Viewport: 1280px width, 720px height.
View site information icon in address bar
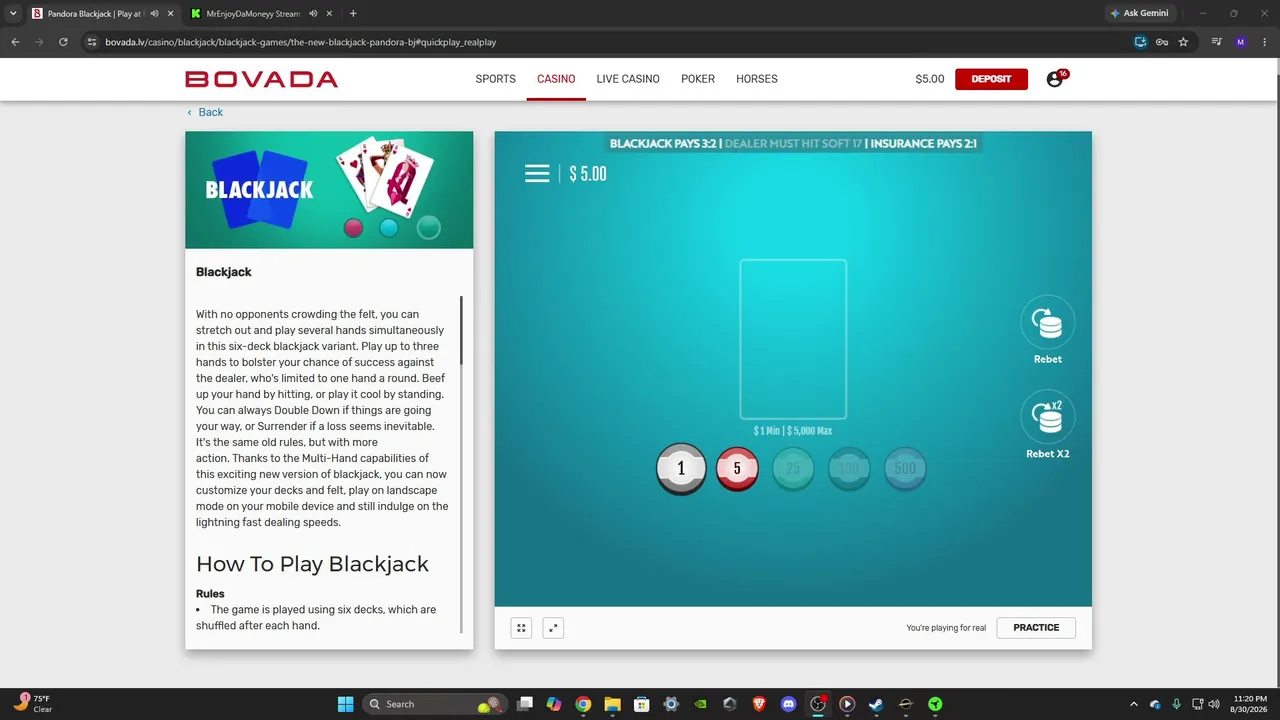(91, 42)
